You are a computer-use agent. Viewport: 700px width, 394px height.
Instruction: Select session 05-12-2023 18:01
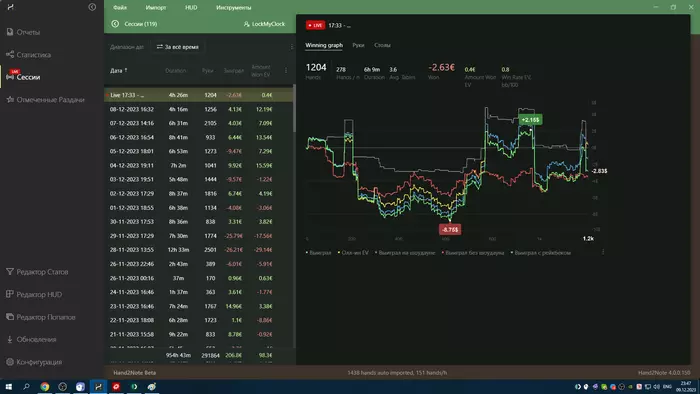tap(199, 151)
